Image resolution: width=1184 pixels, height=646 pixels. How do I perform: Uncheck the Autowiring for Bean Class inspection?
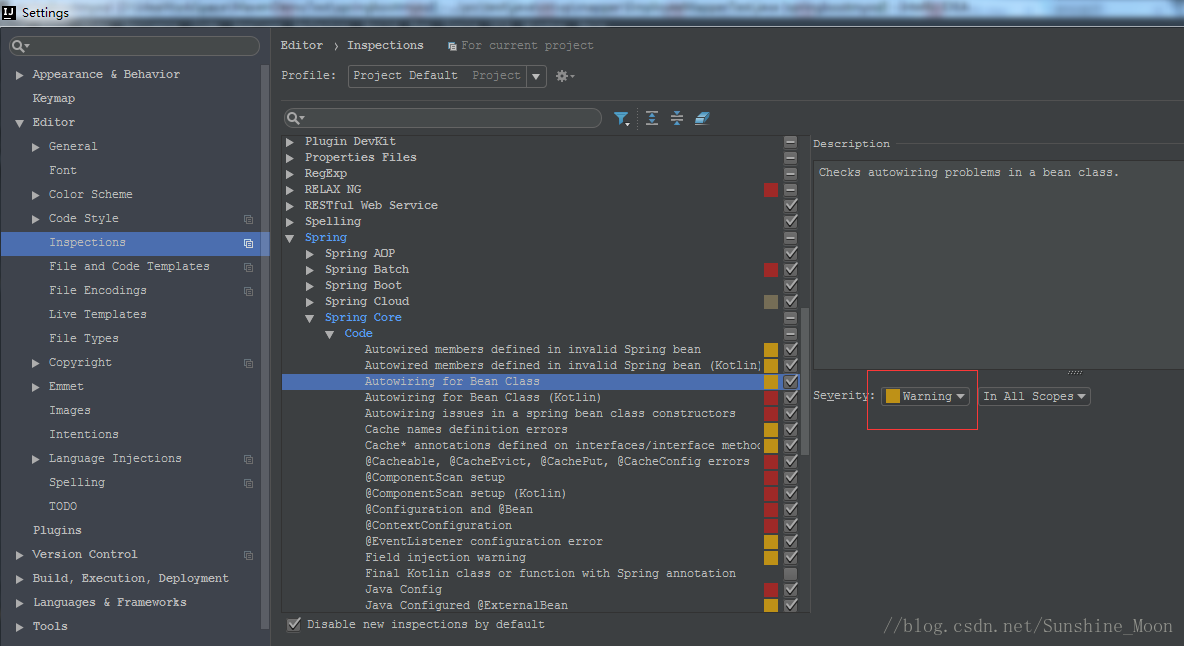791,382
